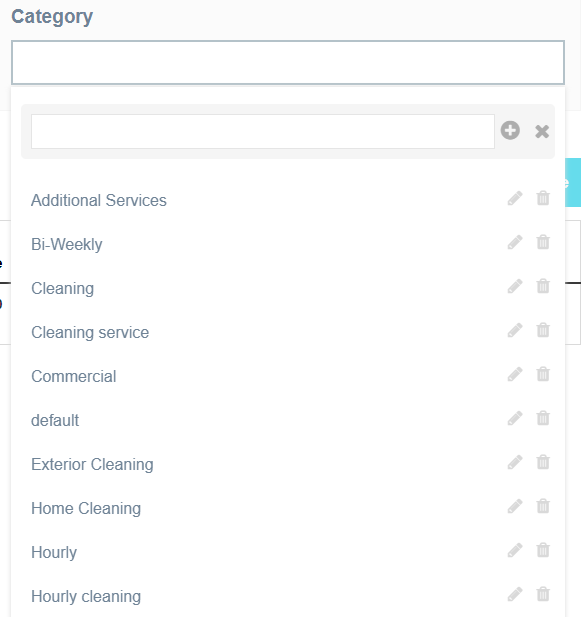Image resolution: width=585 pixels, height=617 pixels.
Task: Open the Category dropdown box
Action: coord(288,63)
